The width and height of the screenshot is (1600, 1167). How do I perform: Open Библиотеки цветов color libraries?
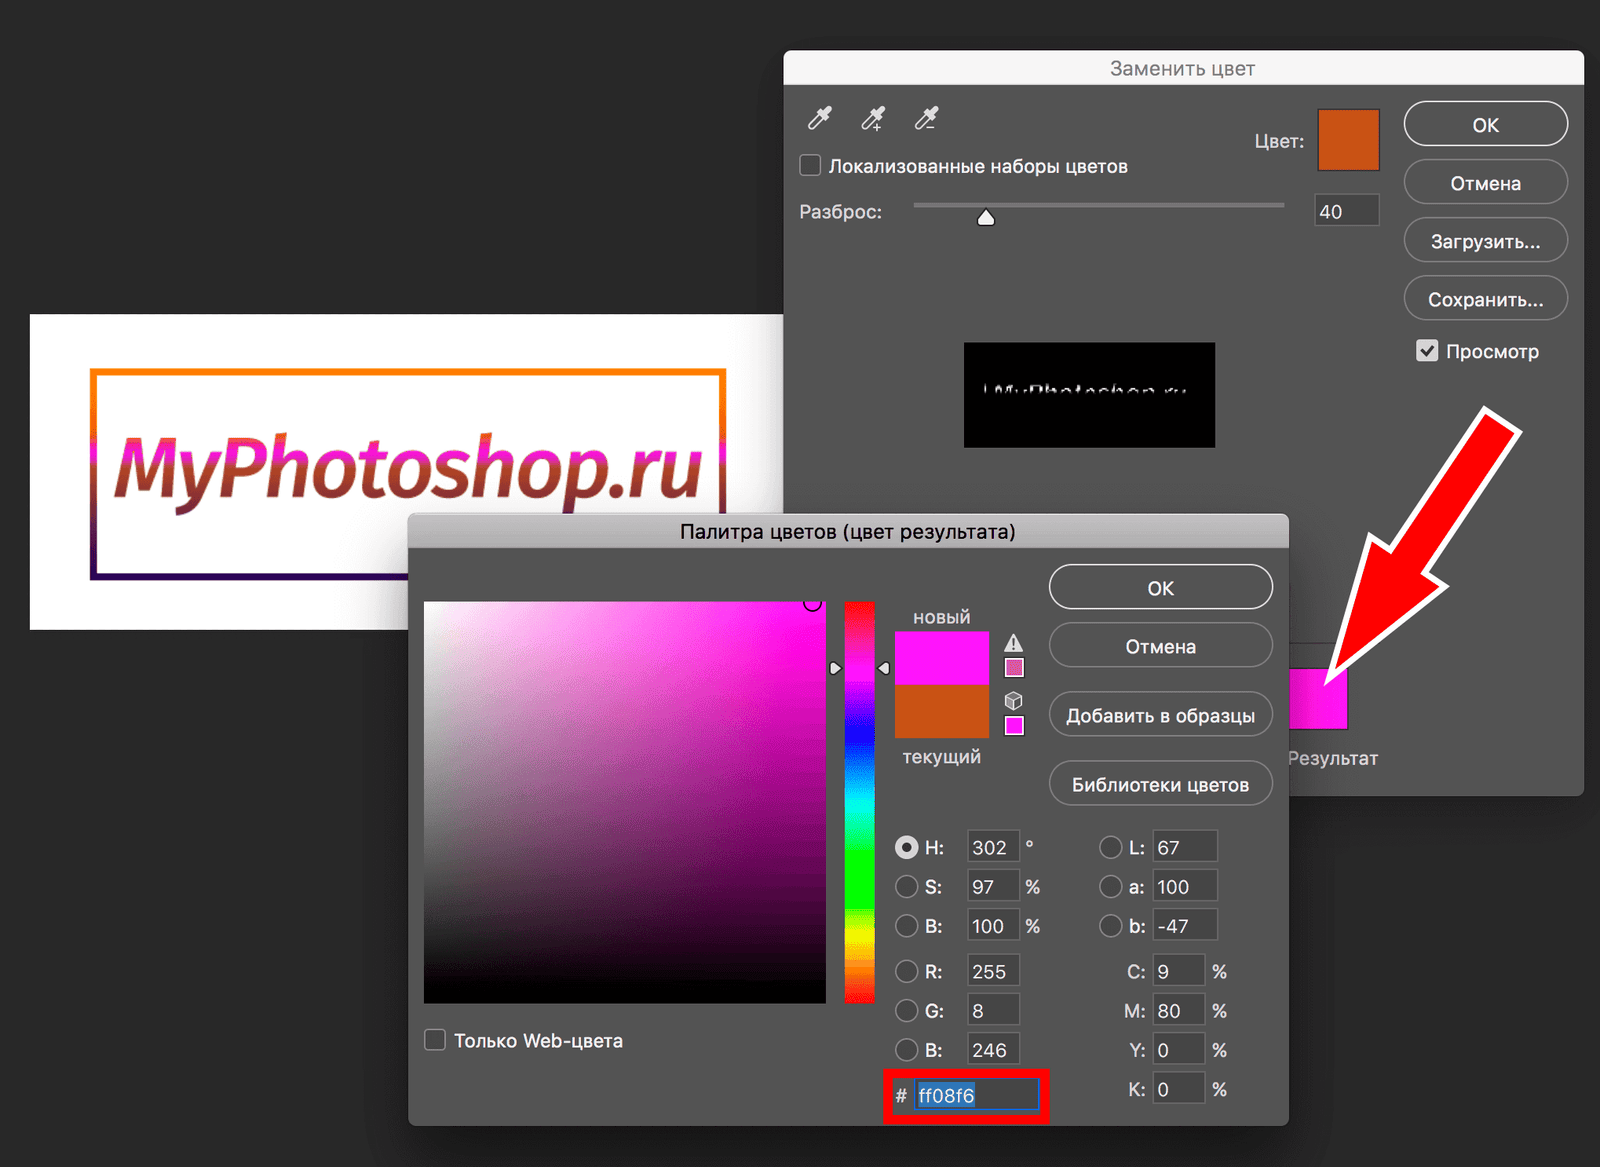(1160, 785)
